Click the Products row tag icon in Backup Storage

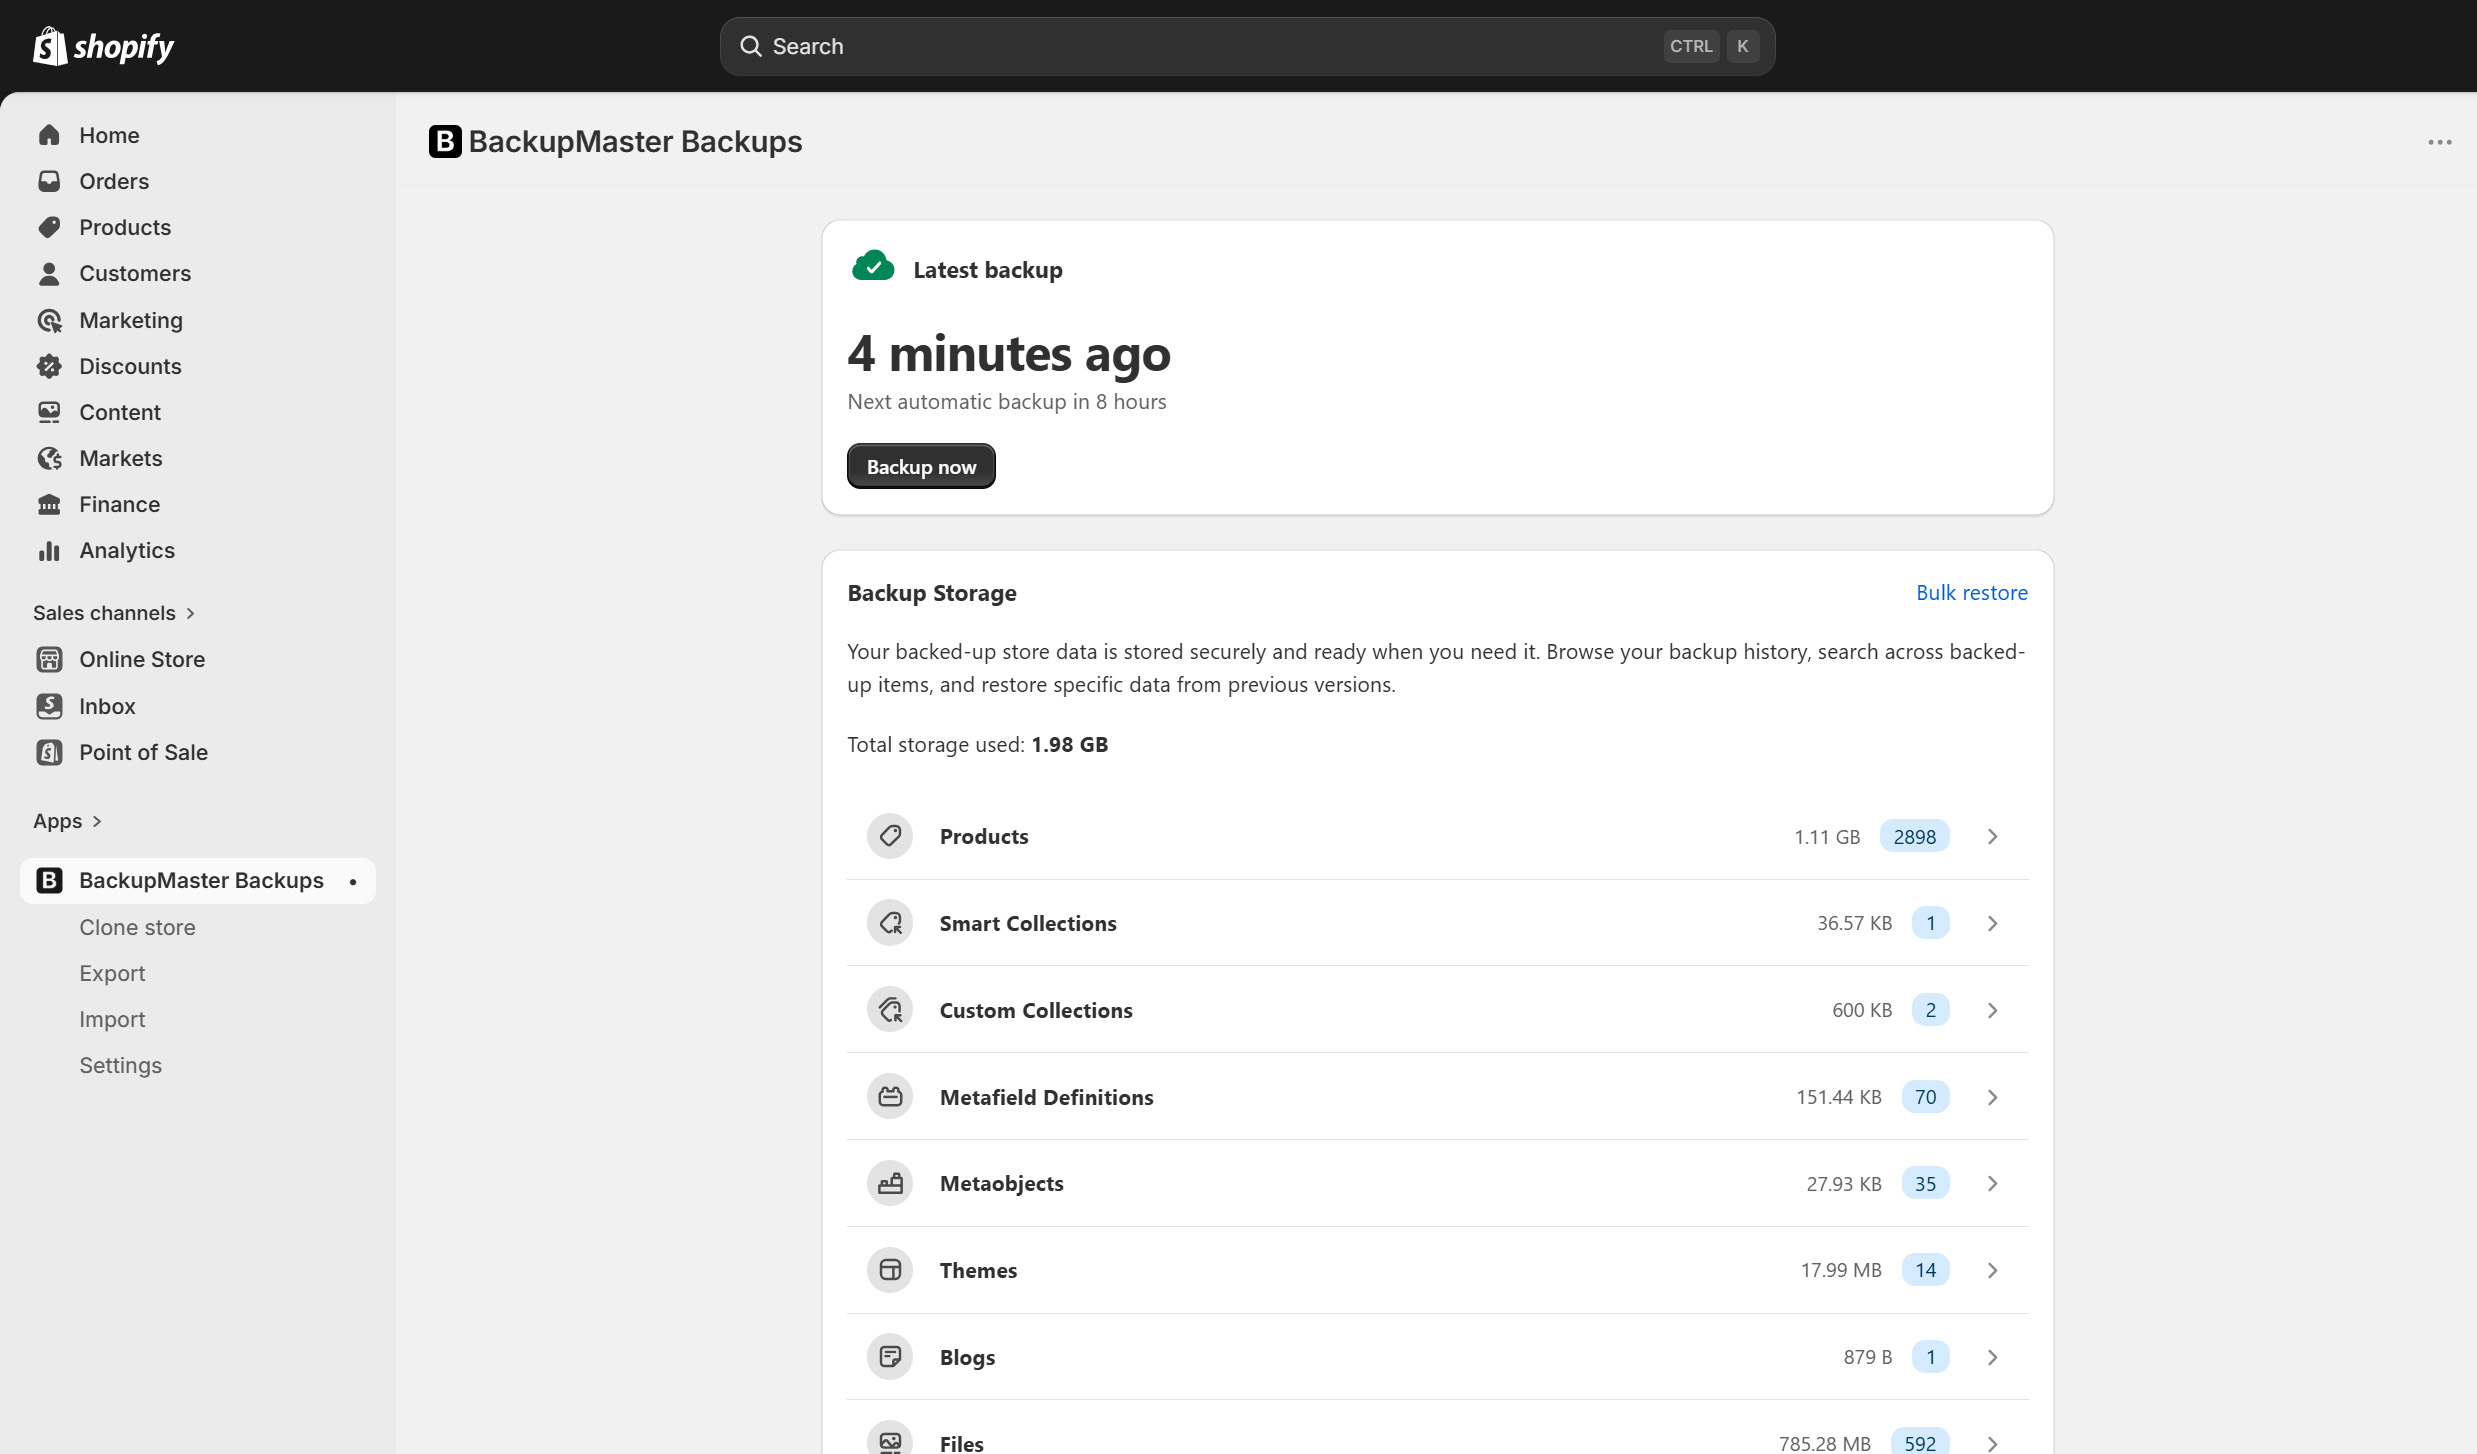(x=890, y=836)
